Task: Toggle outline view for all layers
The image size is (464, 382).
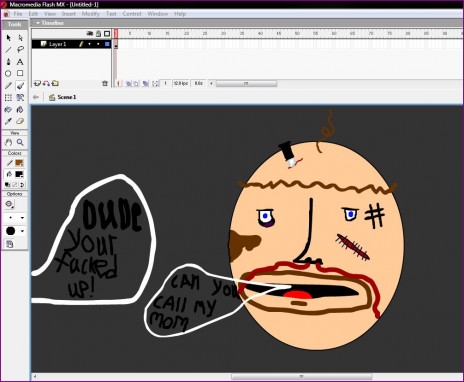Action: (107, 34)
